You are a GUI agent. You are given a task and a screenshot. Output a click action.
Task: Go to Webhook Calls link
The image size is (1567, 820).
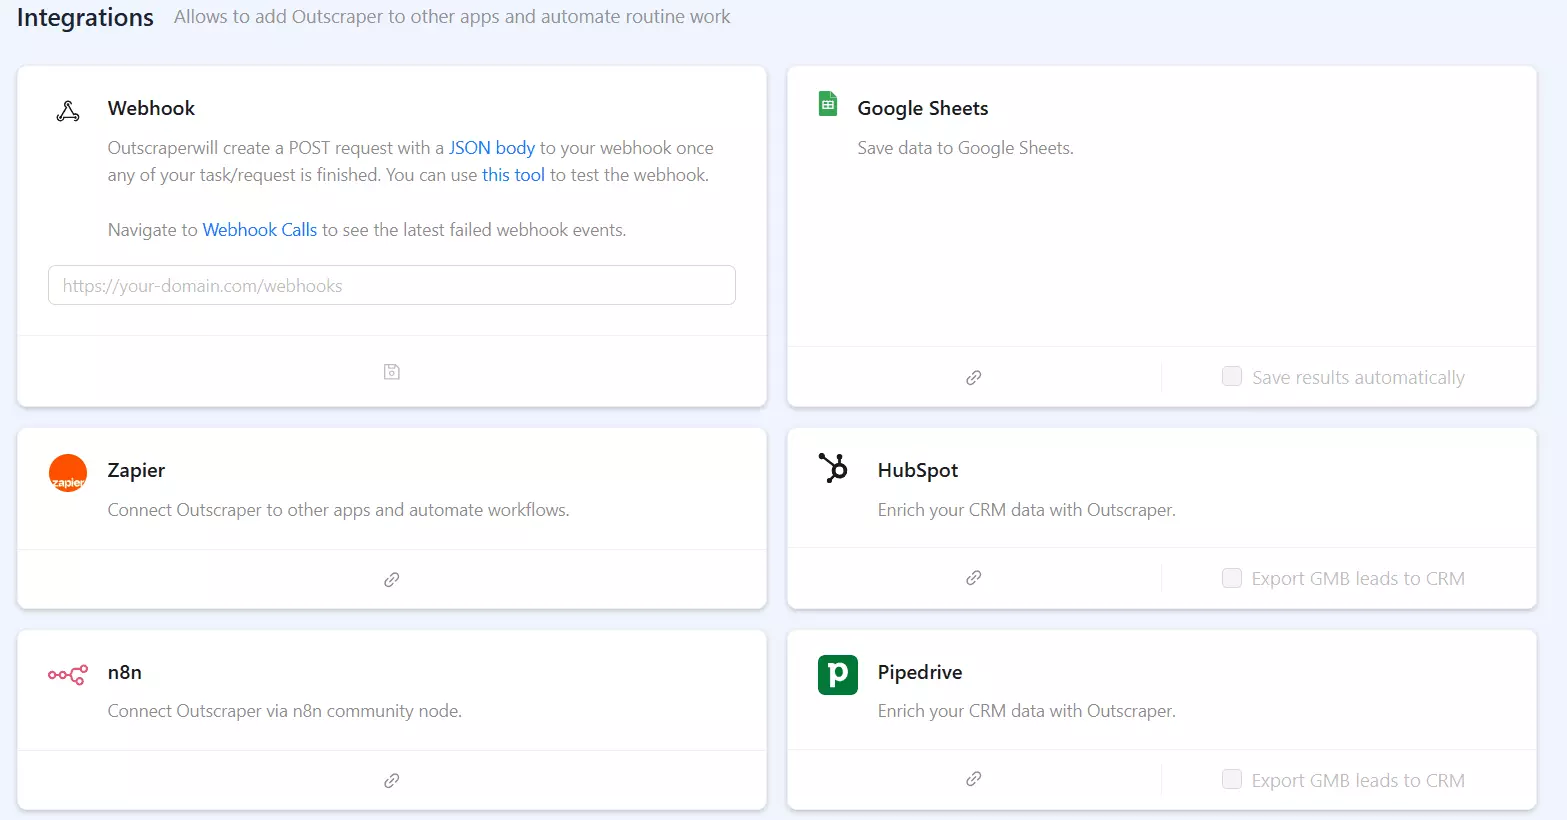tap(259, 230)
